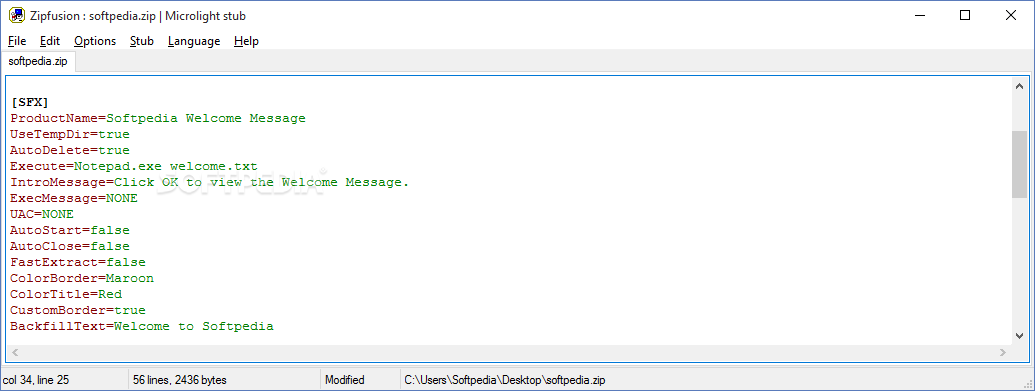Open the File menu

17,41
